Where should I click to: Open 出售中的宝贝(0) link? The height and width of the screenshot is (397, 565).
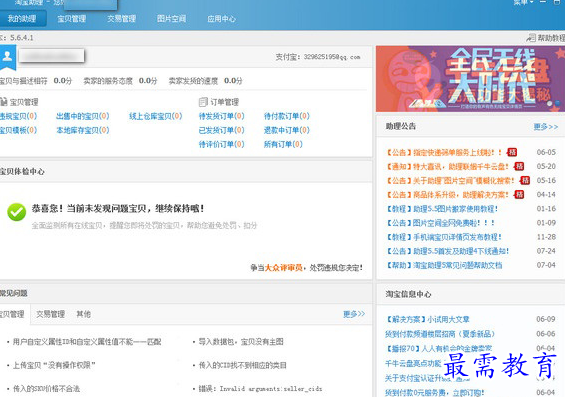[83, 116]
